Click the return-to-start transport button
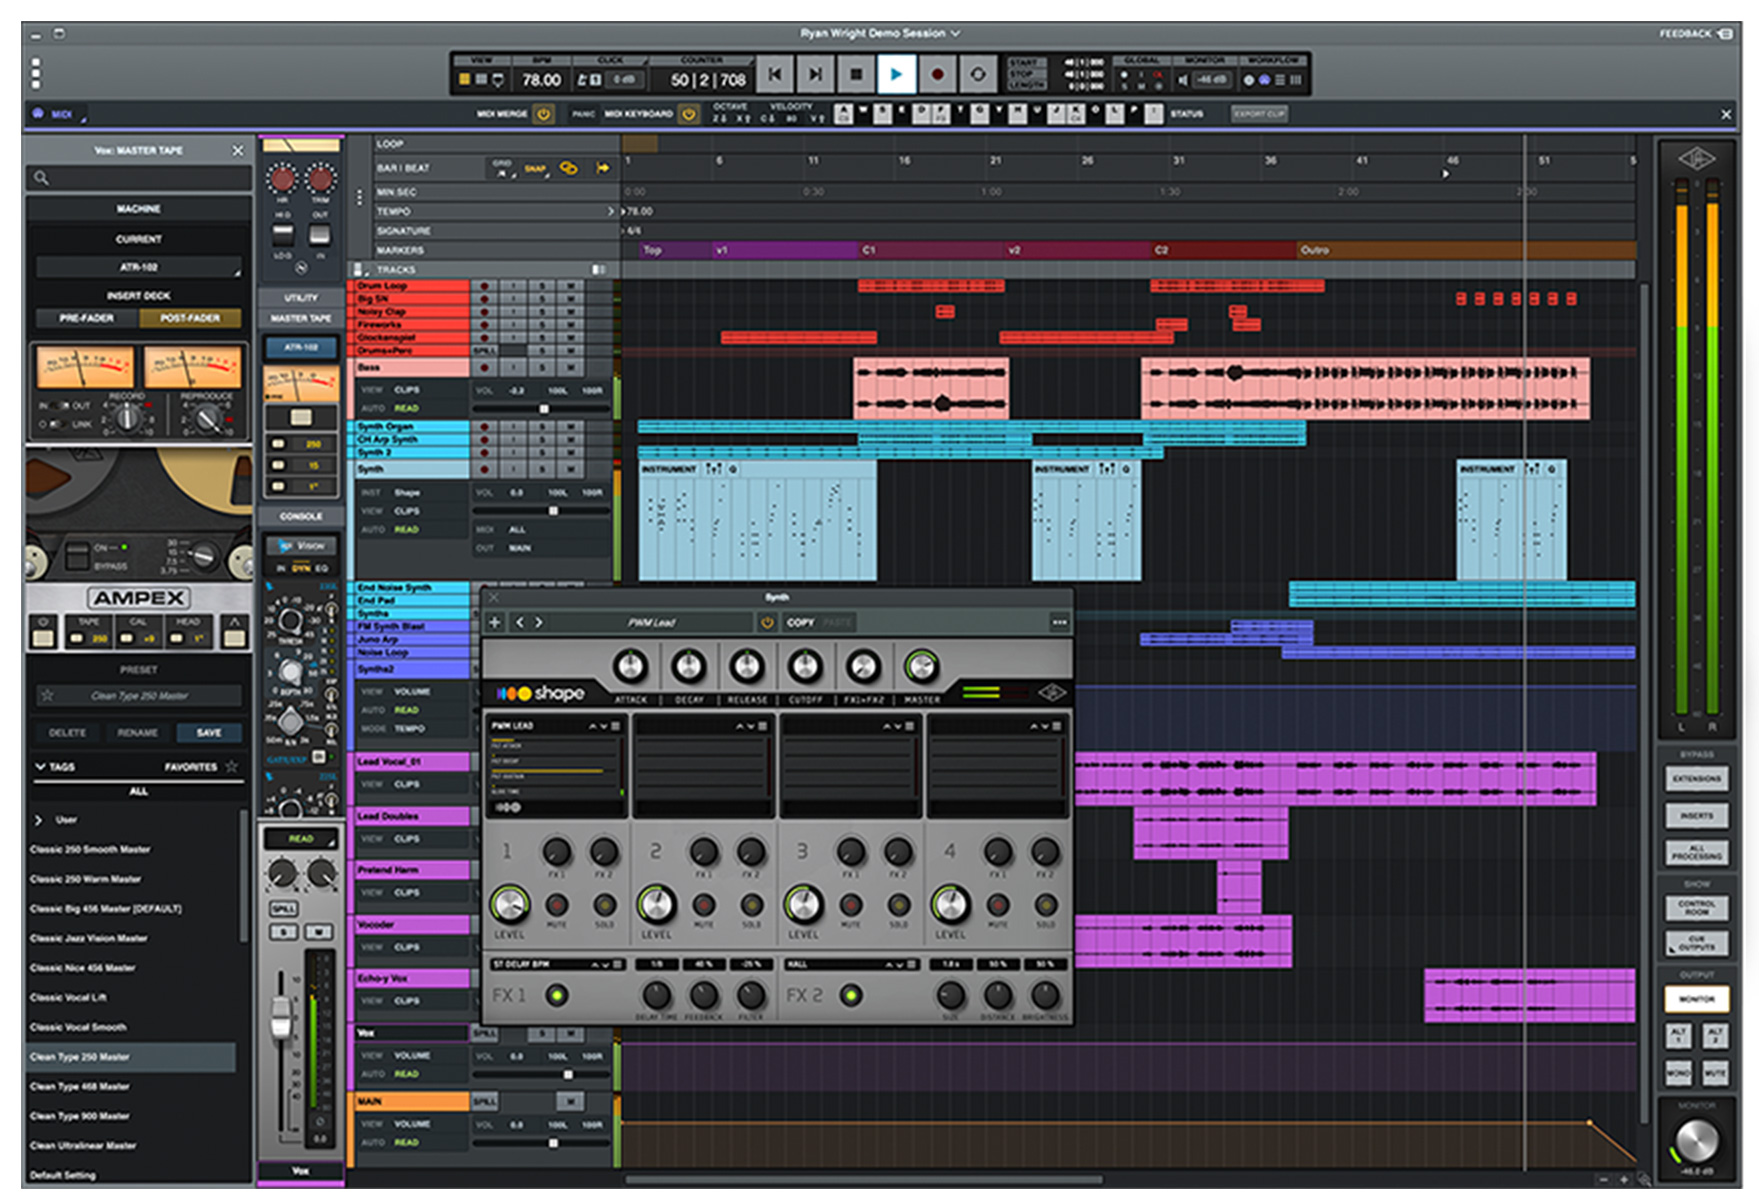This screenshot has height=1201, width=1759. click(x=774, y=74)
